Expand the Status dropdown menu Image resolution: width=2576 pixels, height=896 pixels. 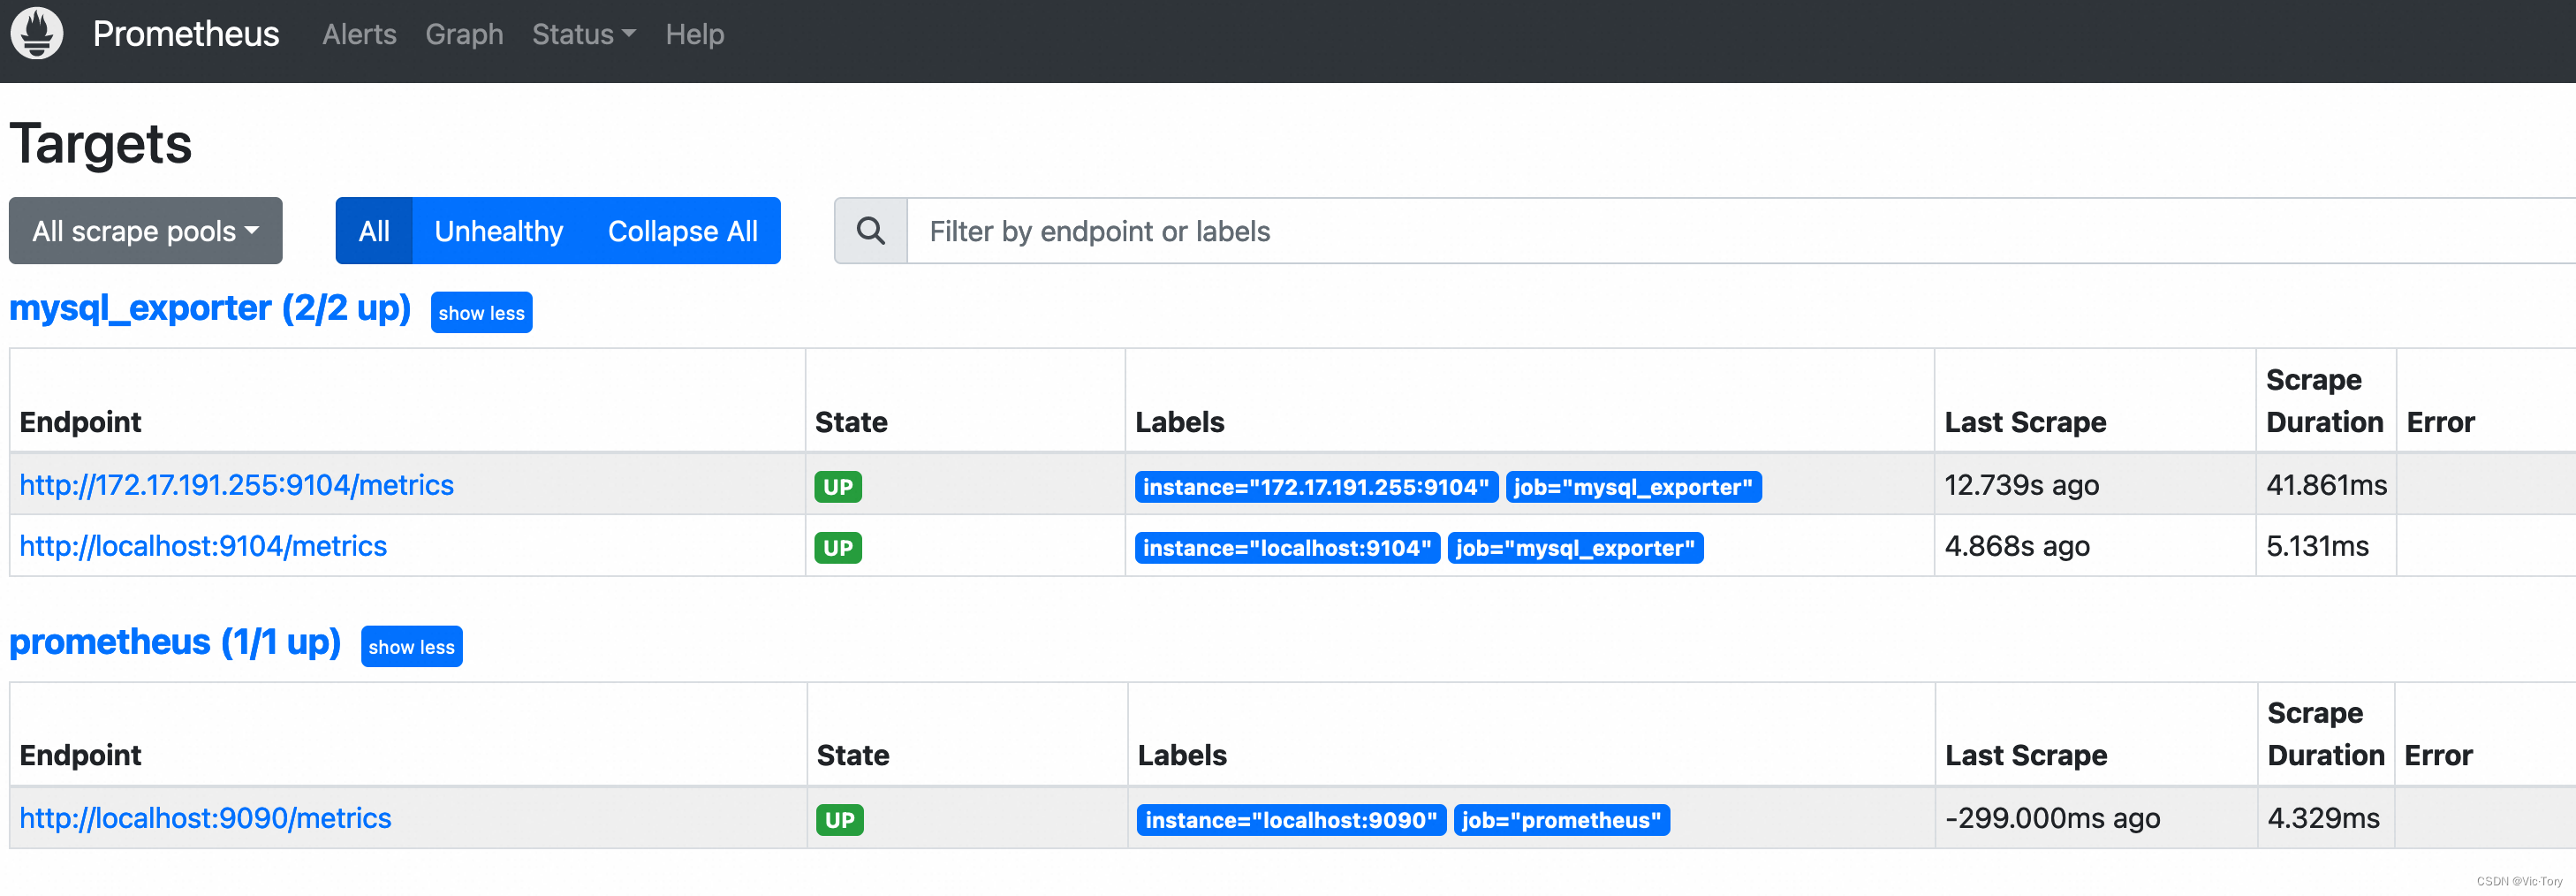tap(584, 34)
